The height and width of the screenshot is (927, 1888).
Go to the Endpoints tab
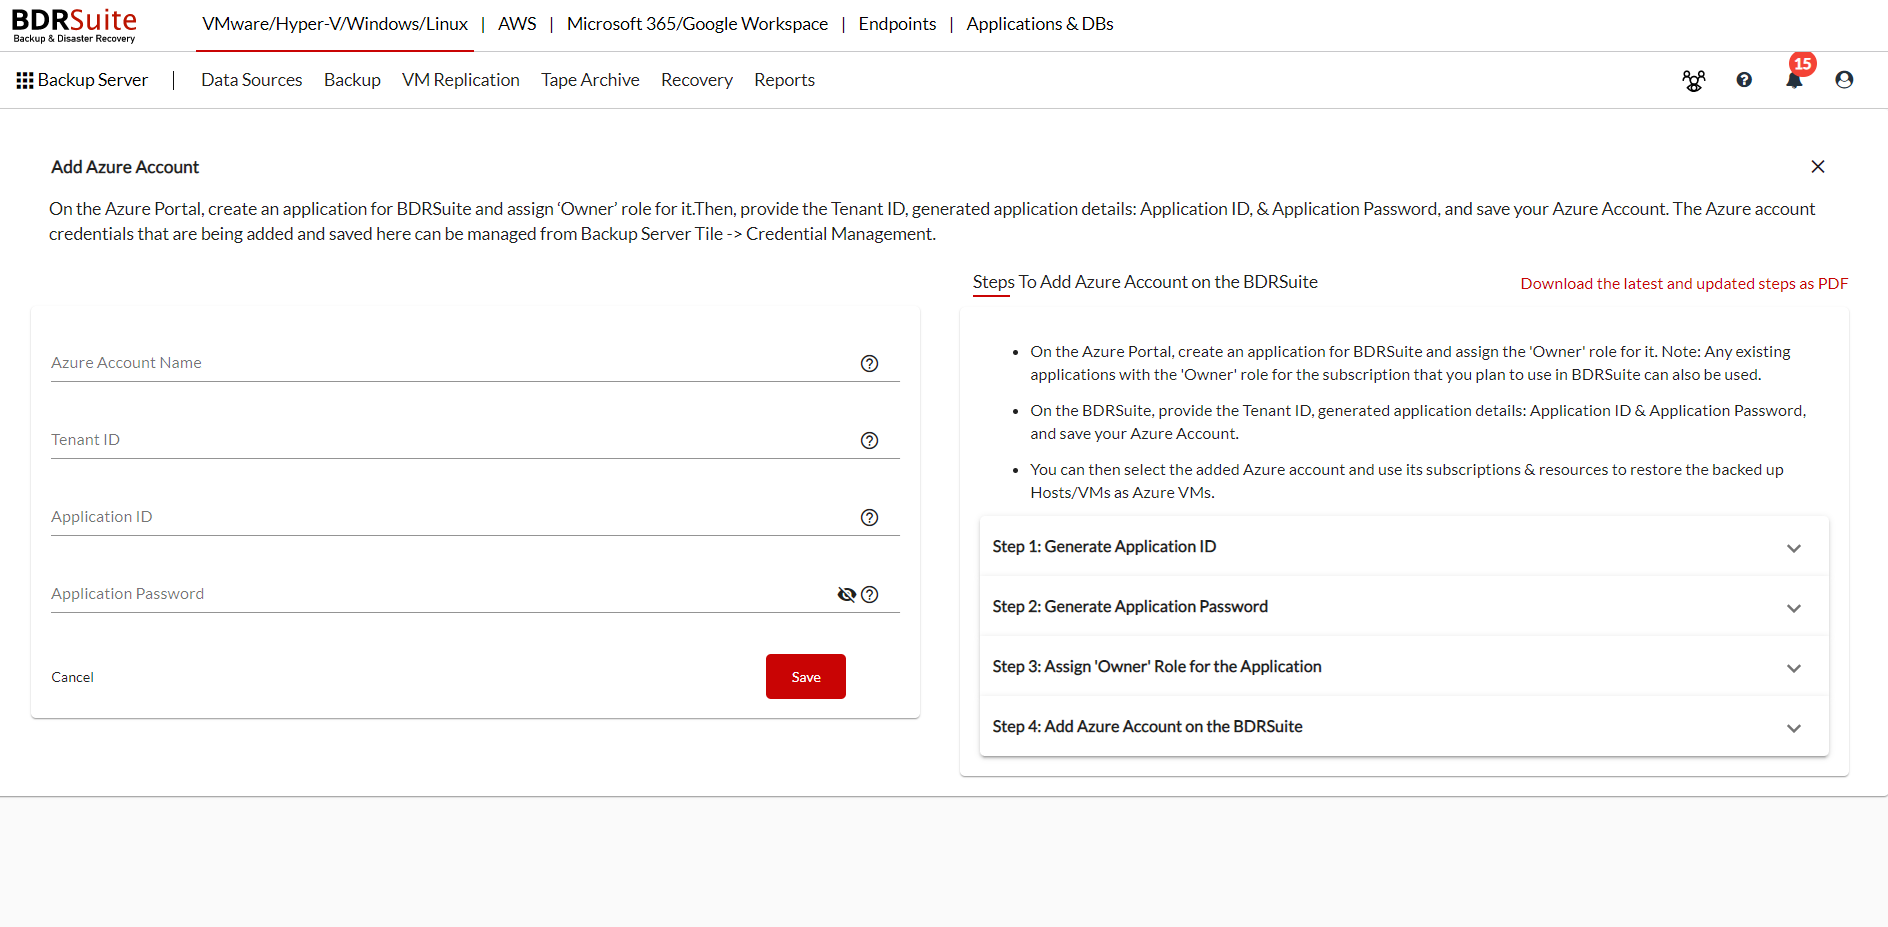click(x=897, y=24)
